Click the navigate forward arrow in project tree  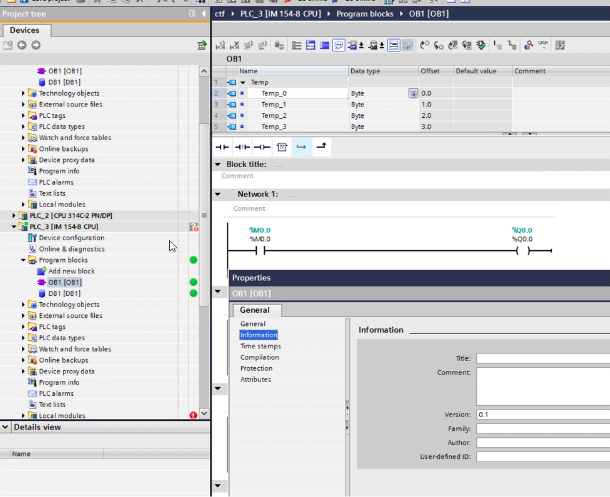tap(36, 45)
